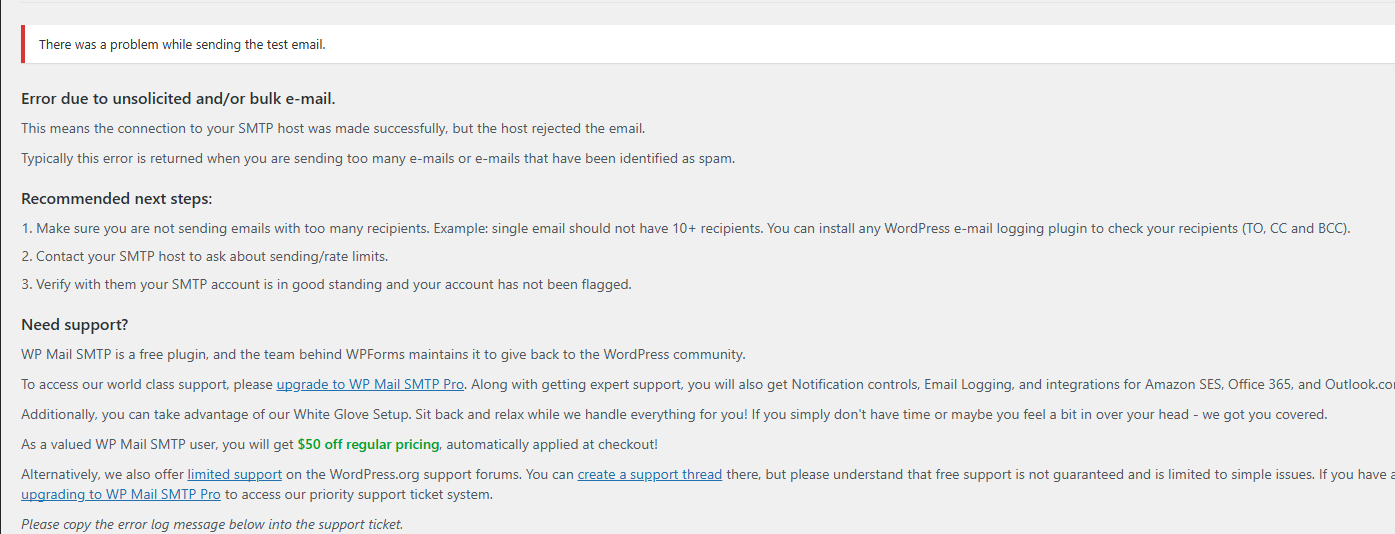Click the "Typically this error is returned" sentence
Viewport: 1395px width, 534px height.
point(378,158)
